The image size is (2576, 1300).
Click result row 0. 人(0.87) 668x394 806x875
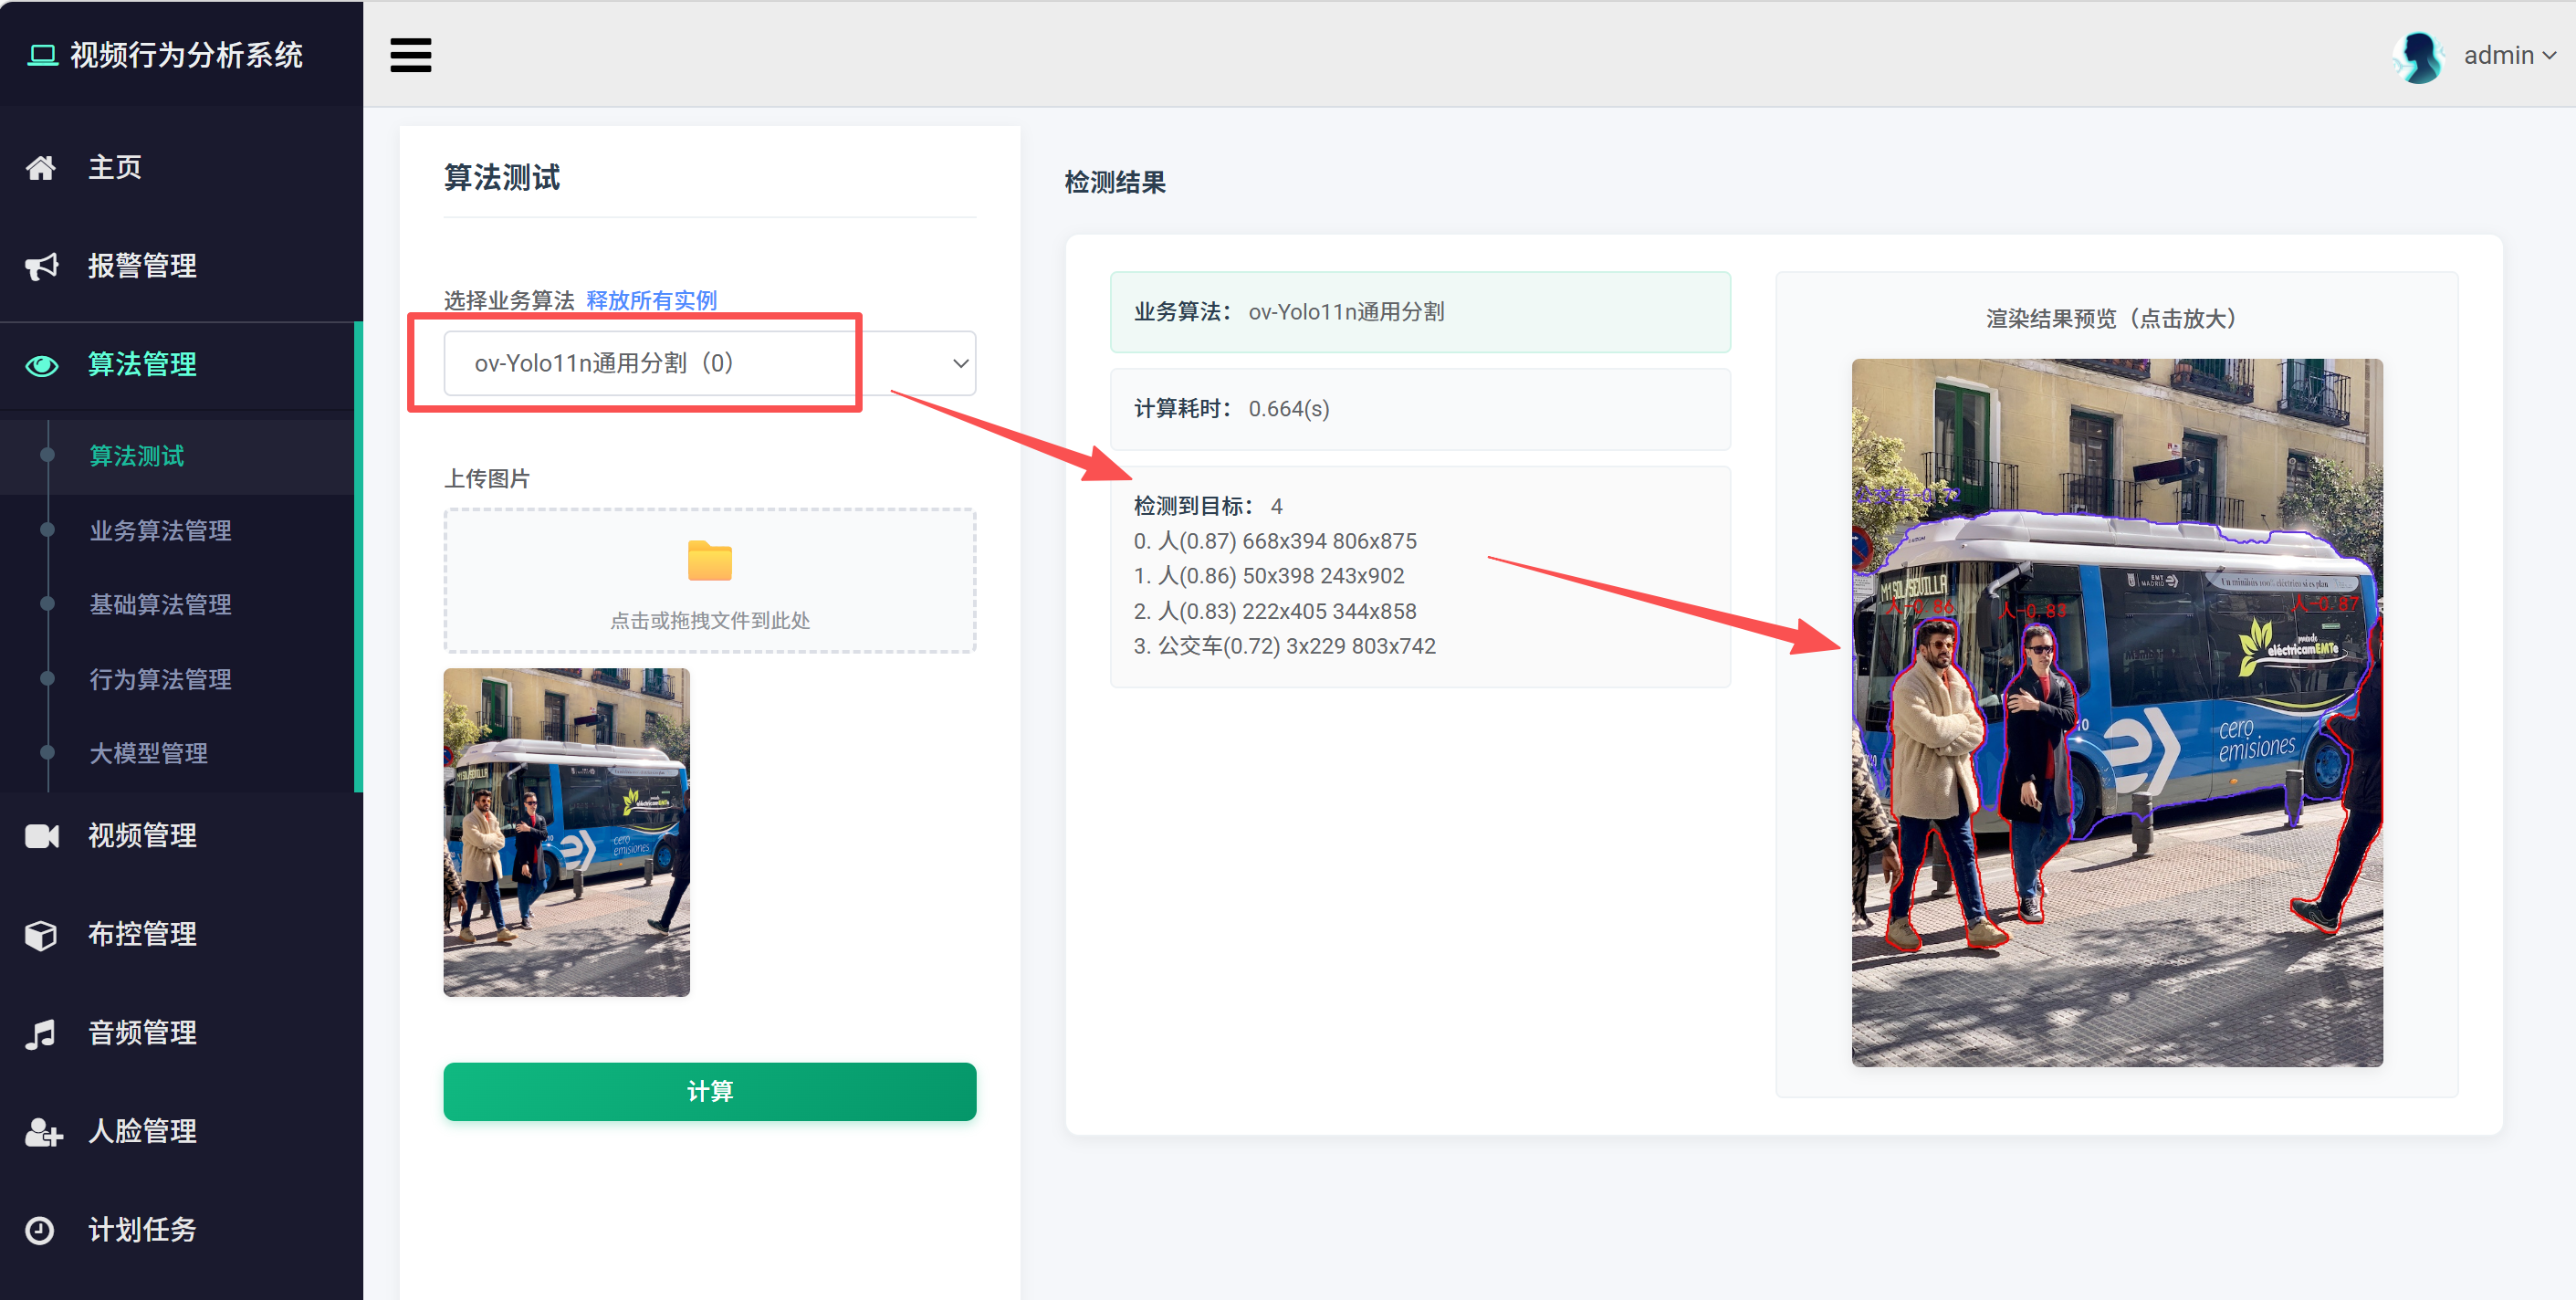pyautogui.click(x=1275, y=541)
